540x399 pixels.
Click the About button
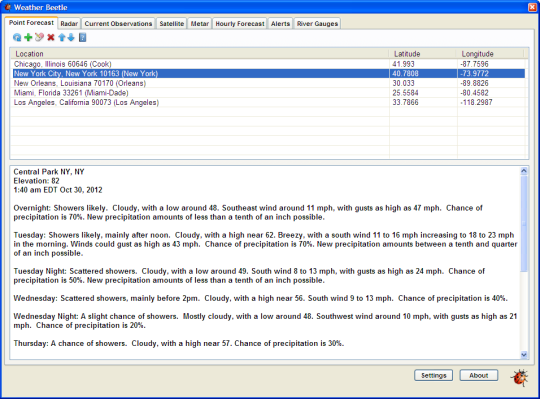pyautogui.click(x=479, y=375)
